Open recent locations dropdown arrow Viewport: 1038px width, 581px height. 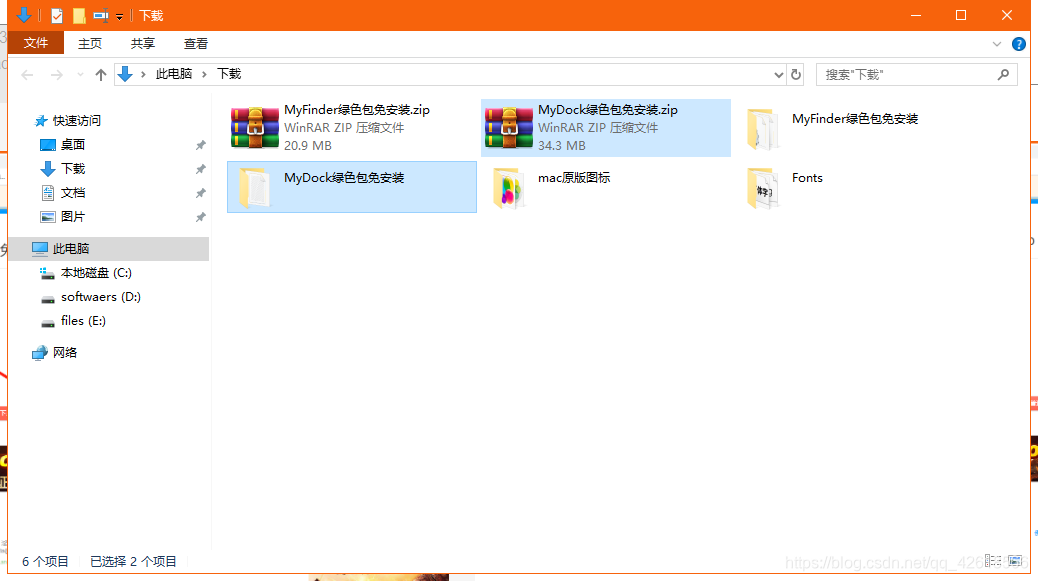click(x=81, y=75)
